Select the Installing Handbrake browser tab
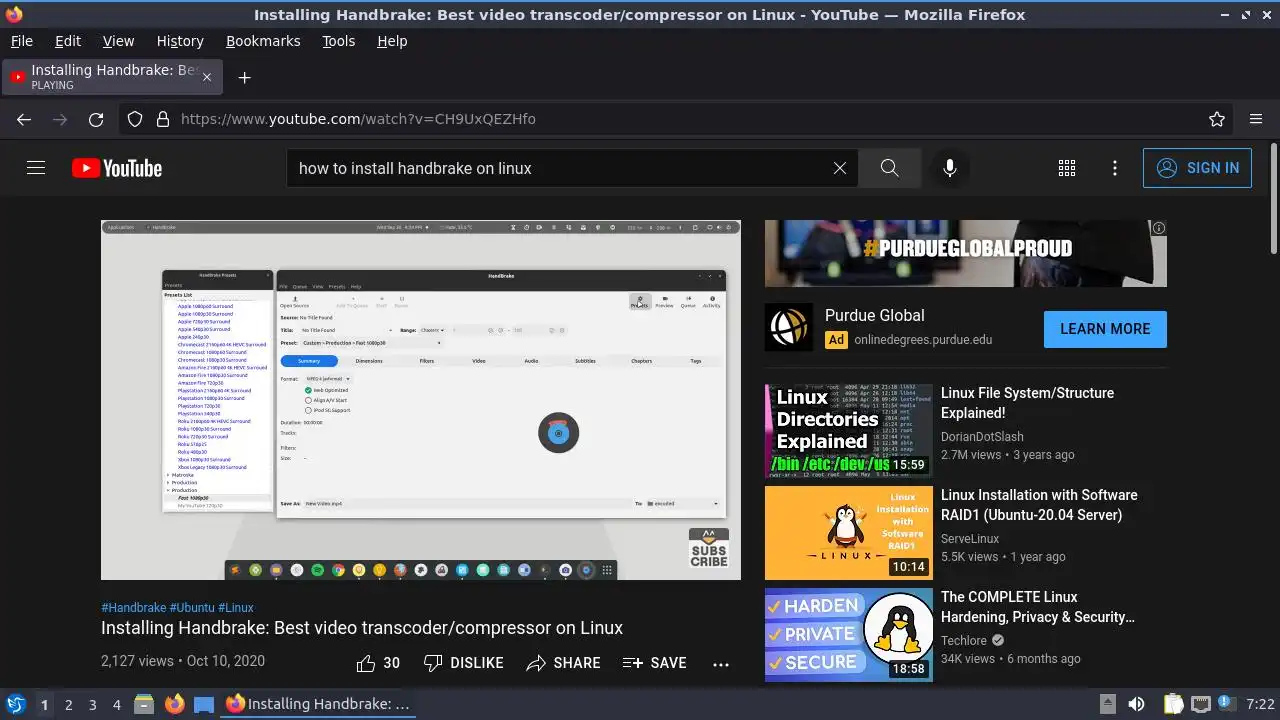 (x=111, y=76)
